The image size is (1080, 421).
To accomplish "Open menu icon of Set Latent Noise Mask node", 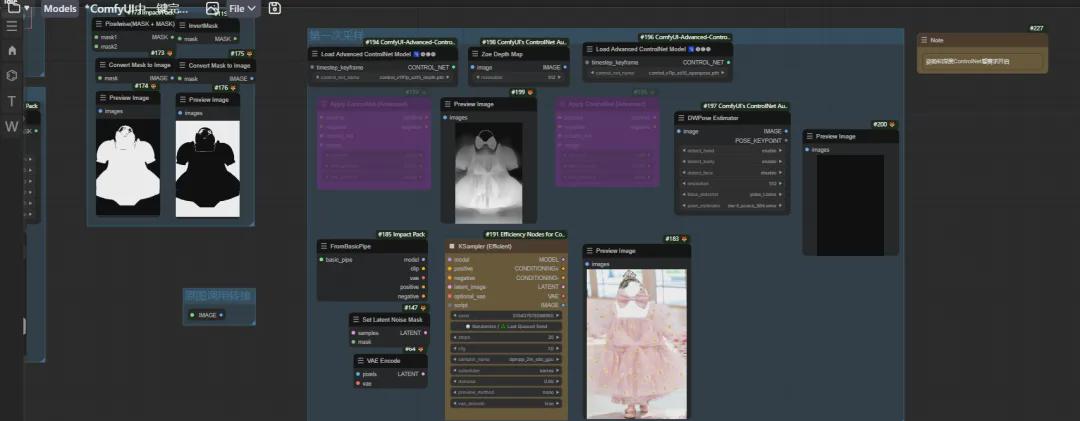I will (x=357, y=320).
